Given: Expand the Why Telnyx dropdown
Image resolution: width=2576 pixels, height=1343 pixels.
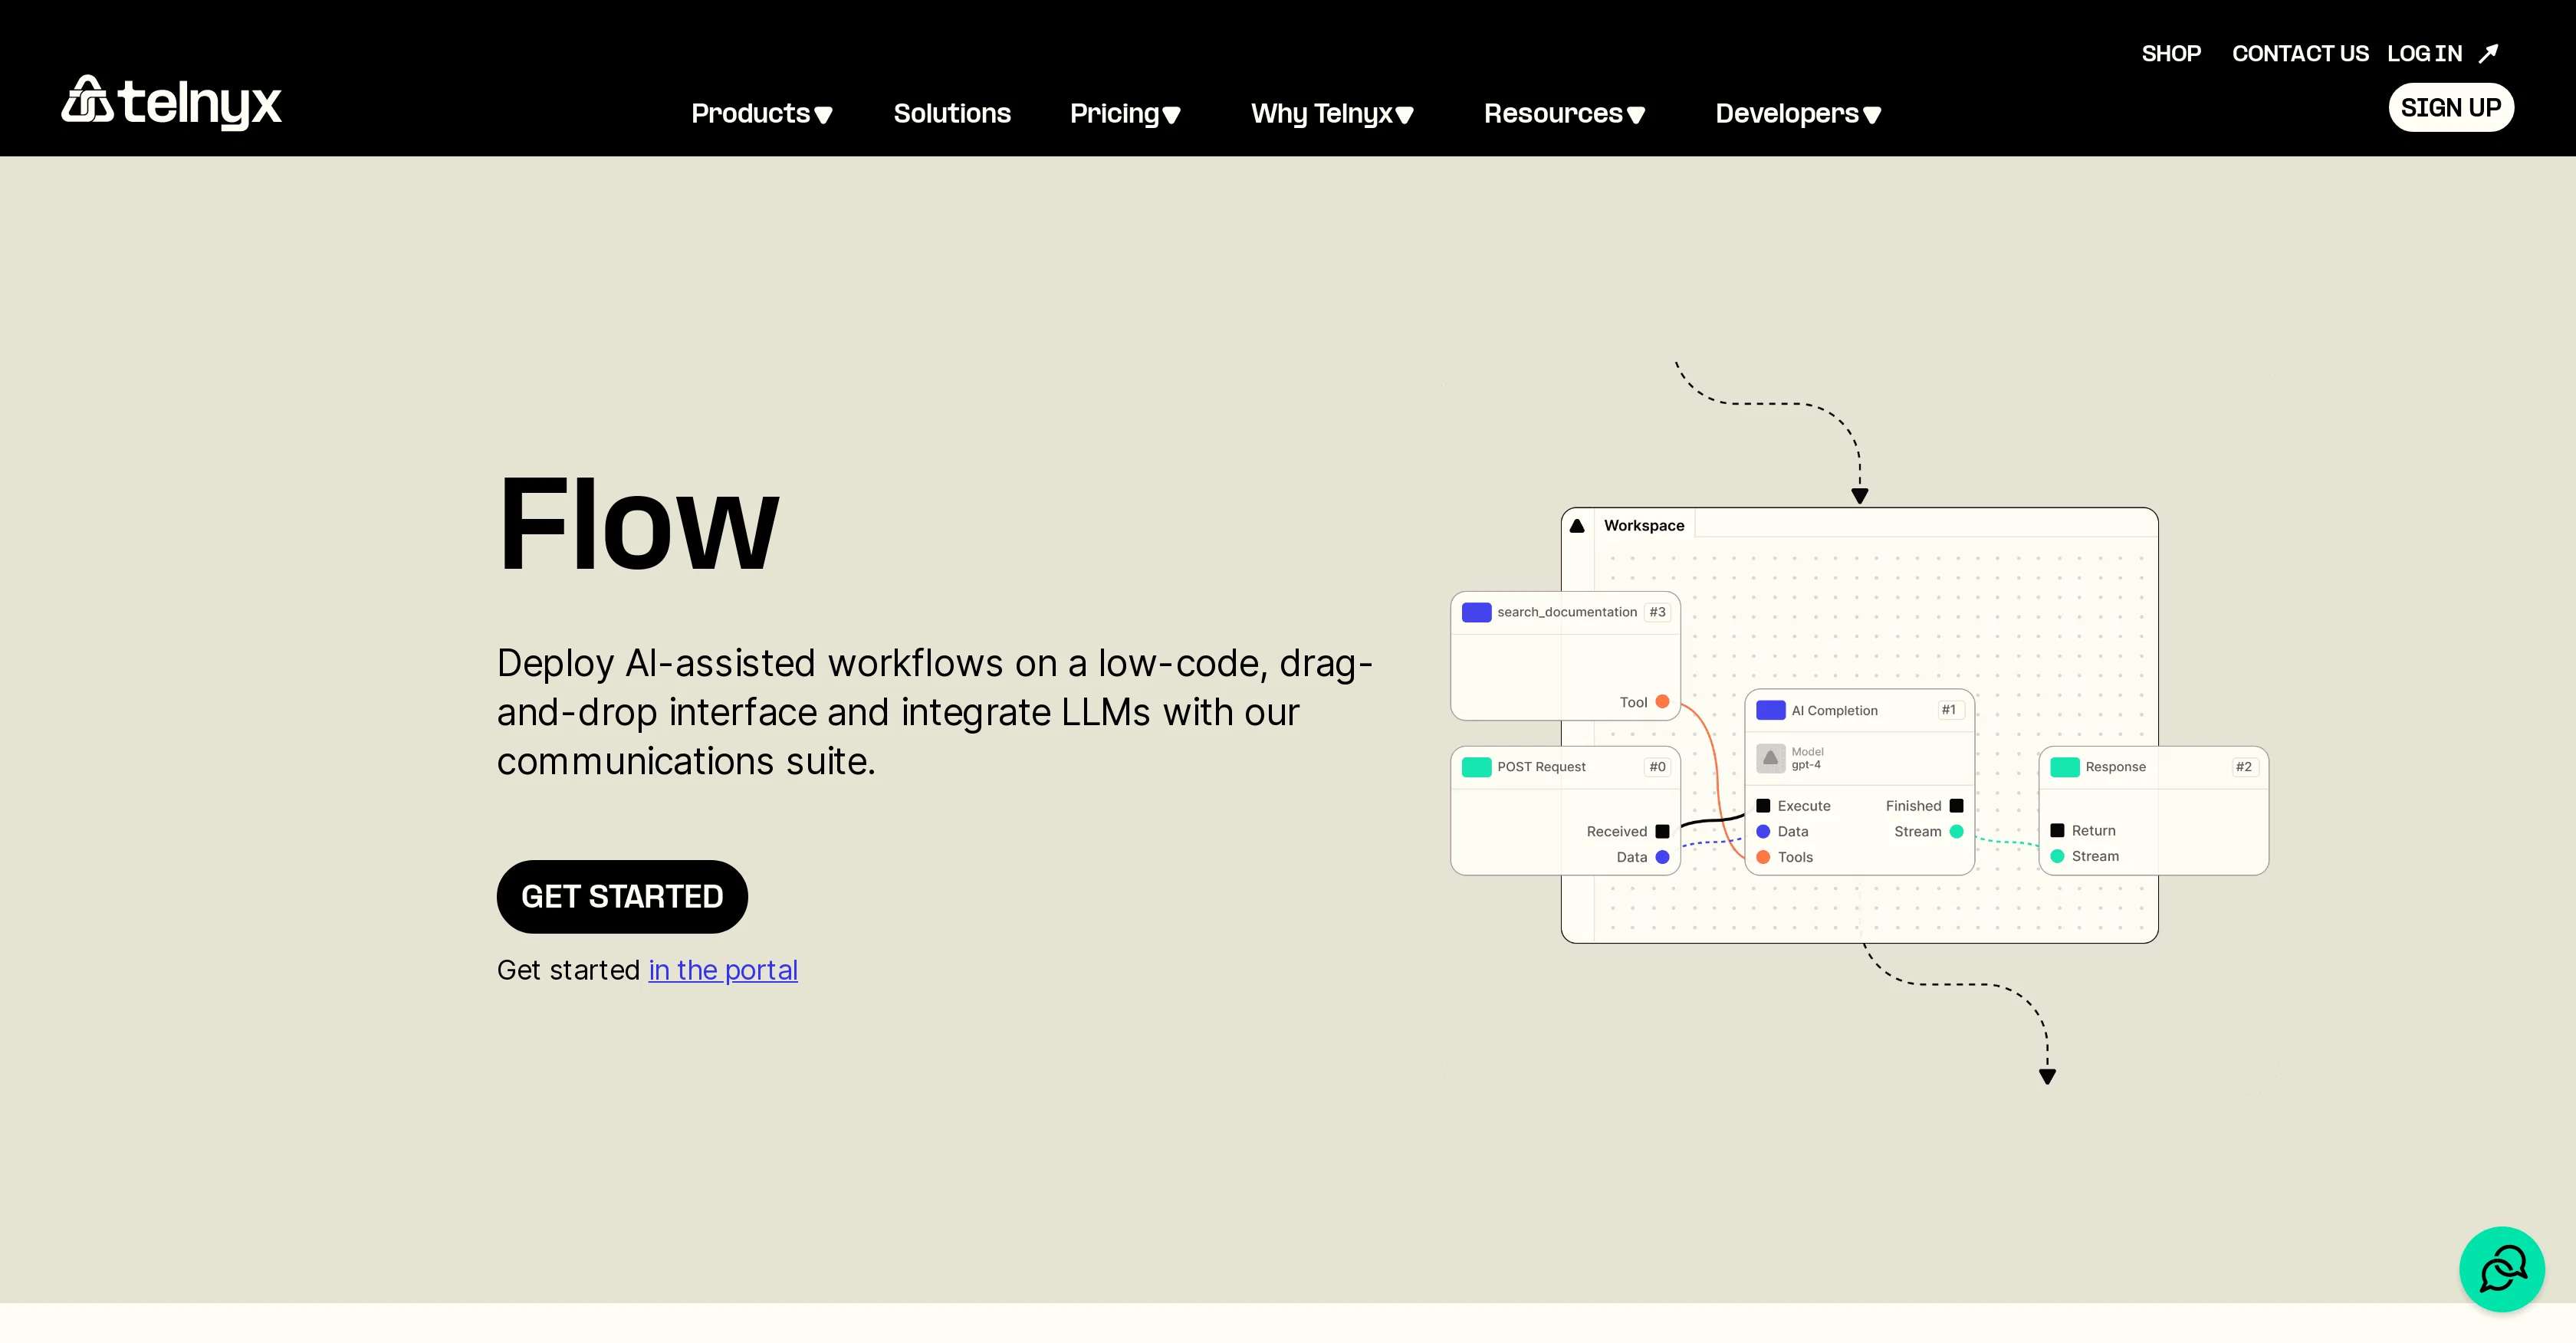Looking at the screenshot, I should 1332,114.
